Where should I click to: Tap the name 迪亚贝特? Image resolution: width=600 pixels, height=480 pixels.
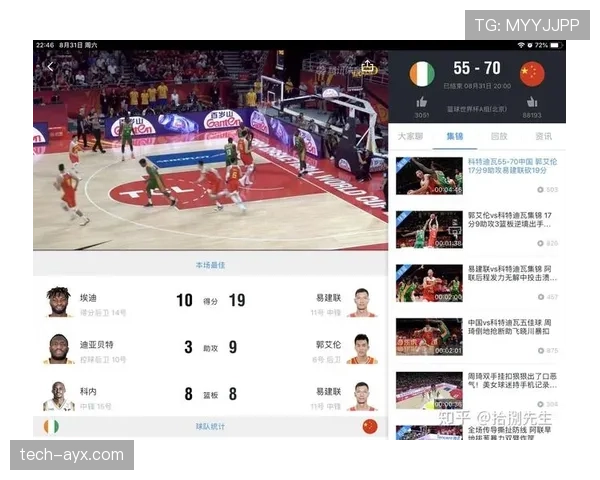coord(96,344)
